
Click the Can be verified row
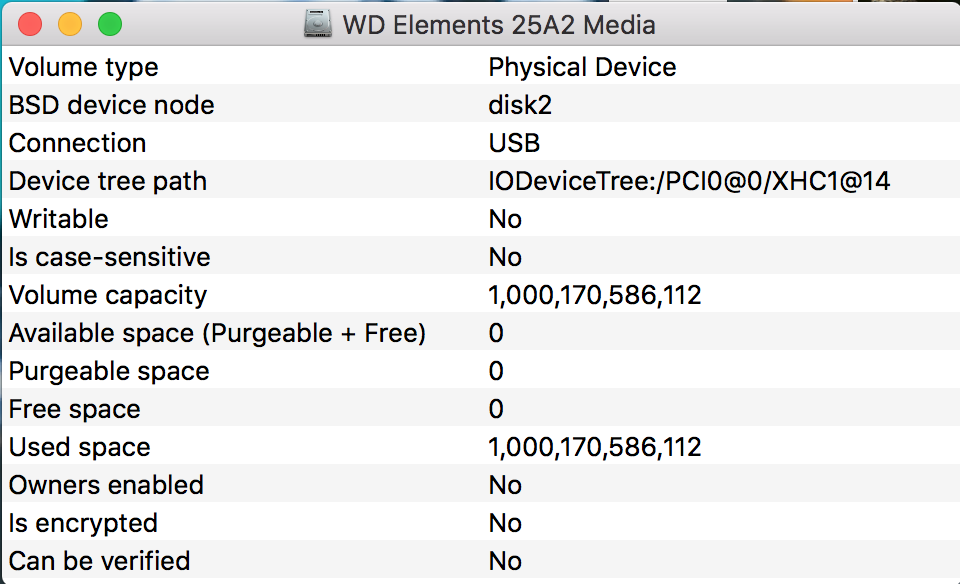tap(481, 561)
